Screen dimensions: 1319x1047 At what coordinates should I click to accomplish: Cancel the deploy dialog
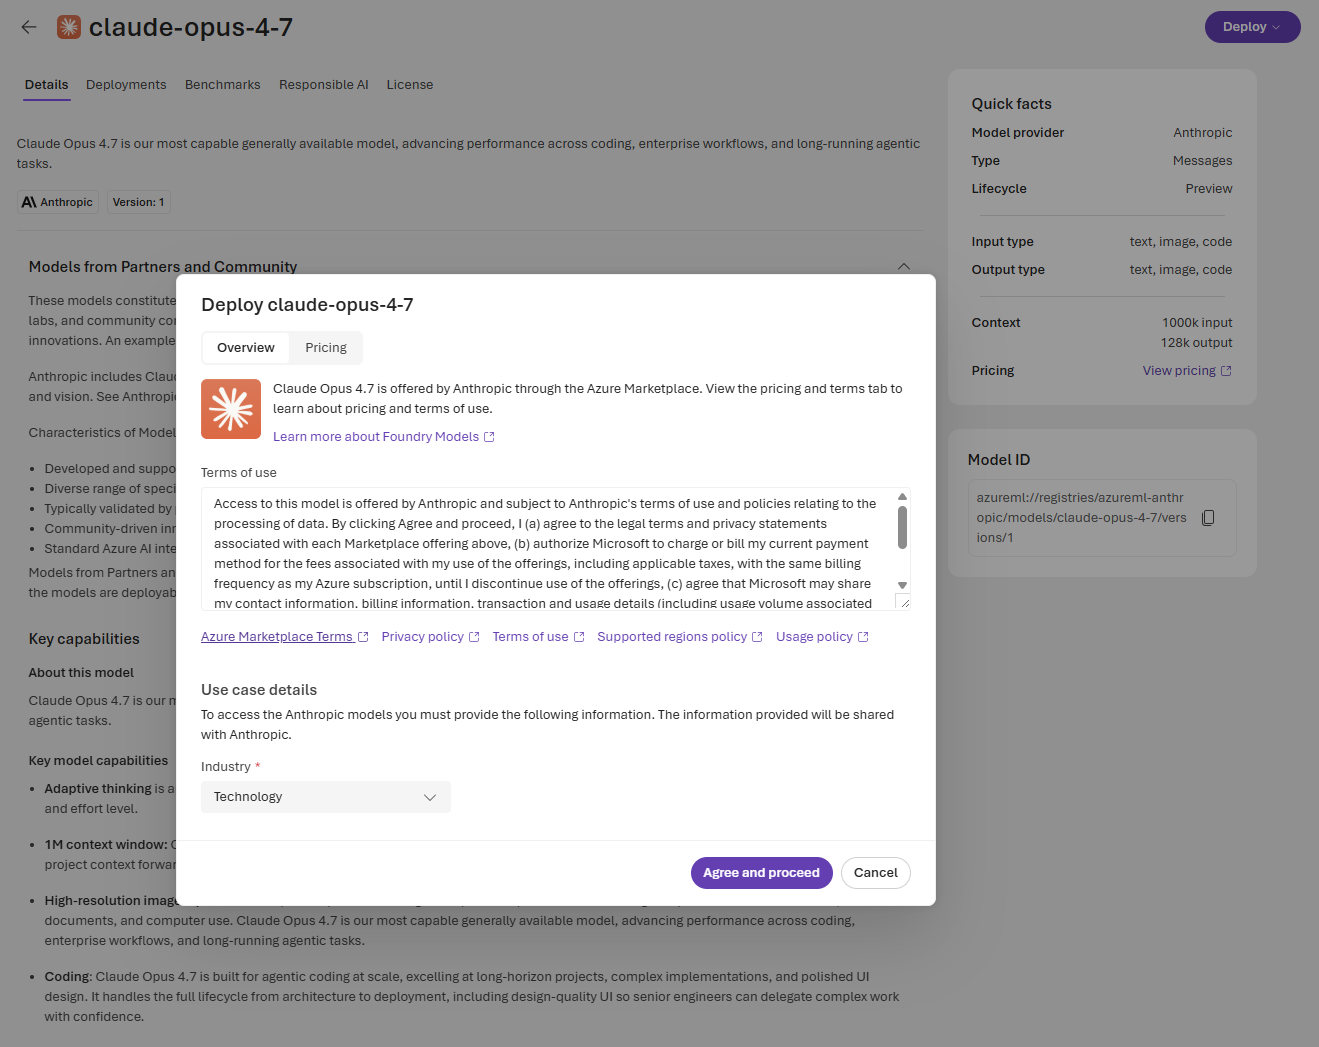pyautogui.click(x=876, y=873)
